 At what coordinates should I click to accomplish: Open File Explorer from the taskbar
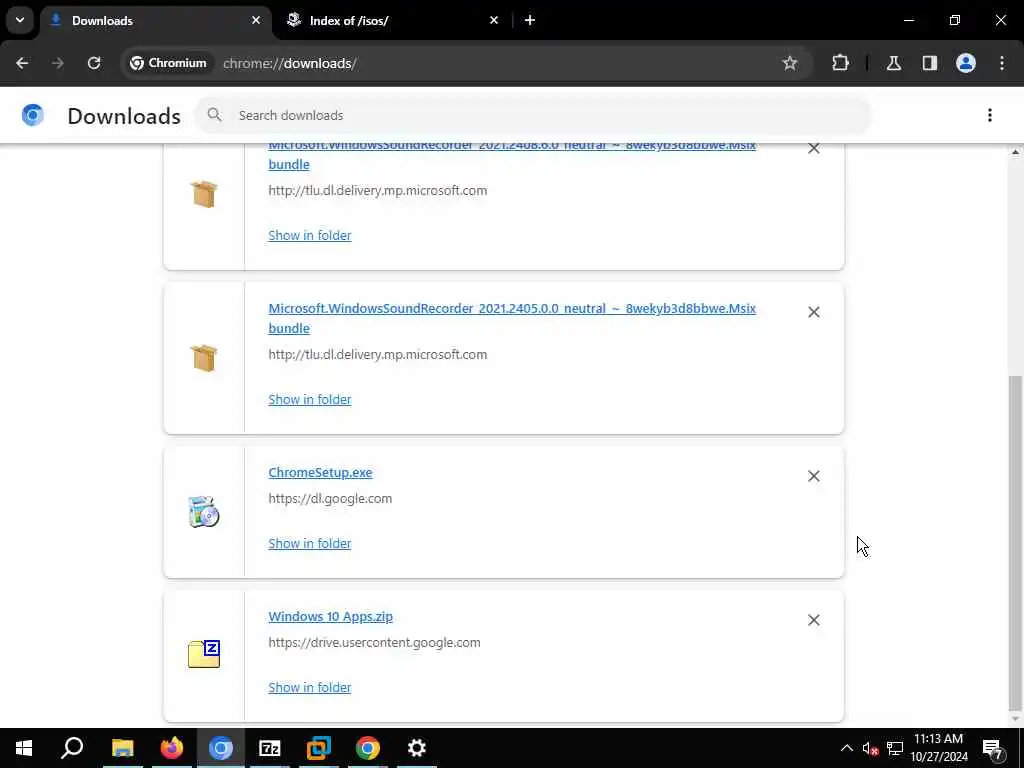pyautogui.click(x=123, y=748)
